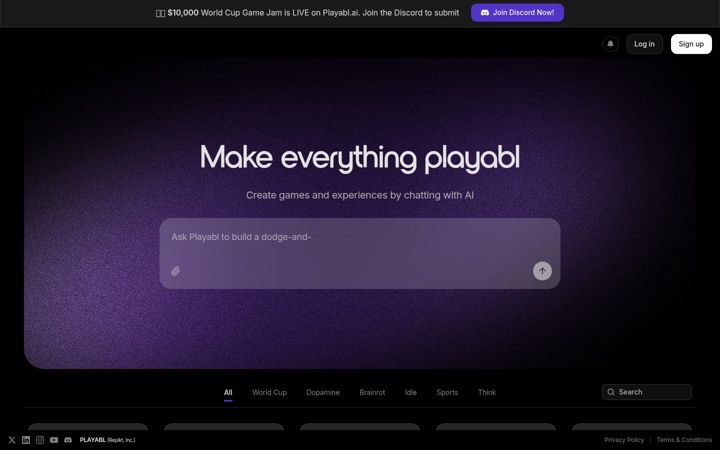The width and height of the screenshot is (720, 450).
Task: Click the attachment paperclip icon
Action: pos(175,271)
